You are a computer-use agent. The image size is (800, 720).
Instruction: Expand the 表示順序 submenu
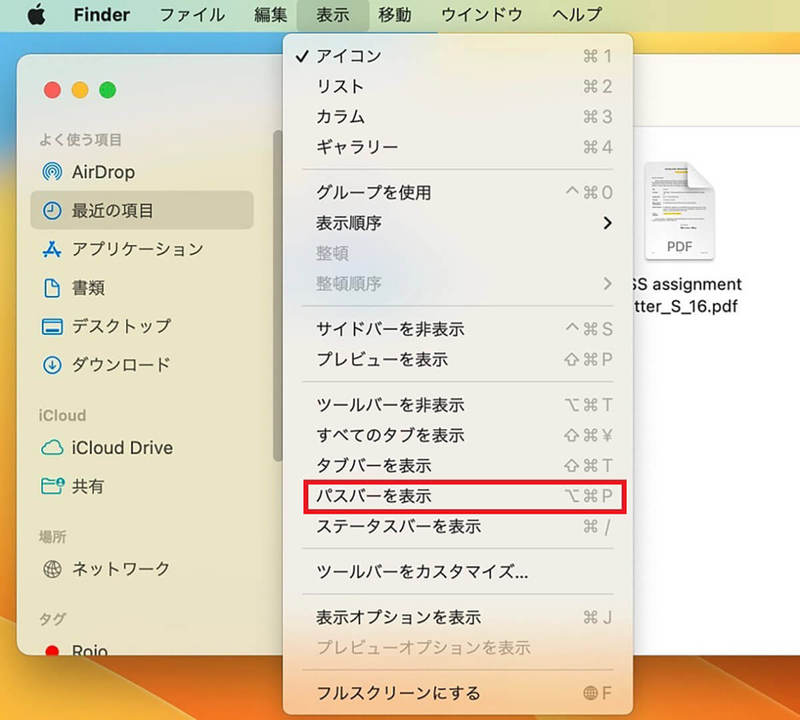click(x=458, y=223)
